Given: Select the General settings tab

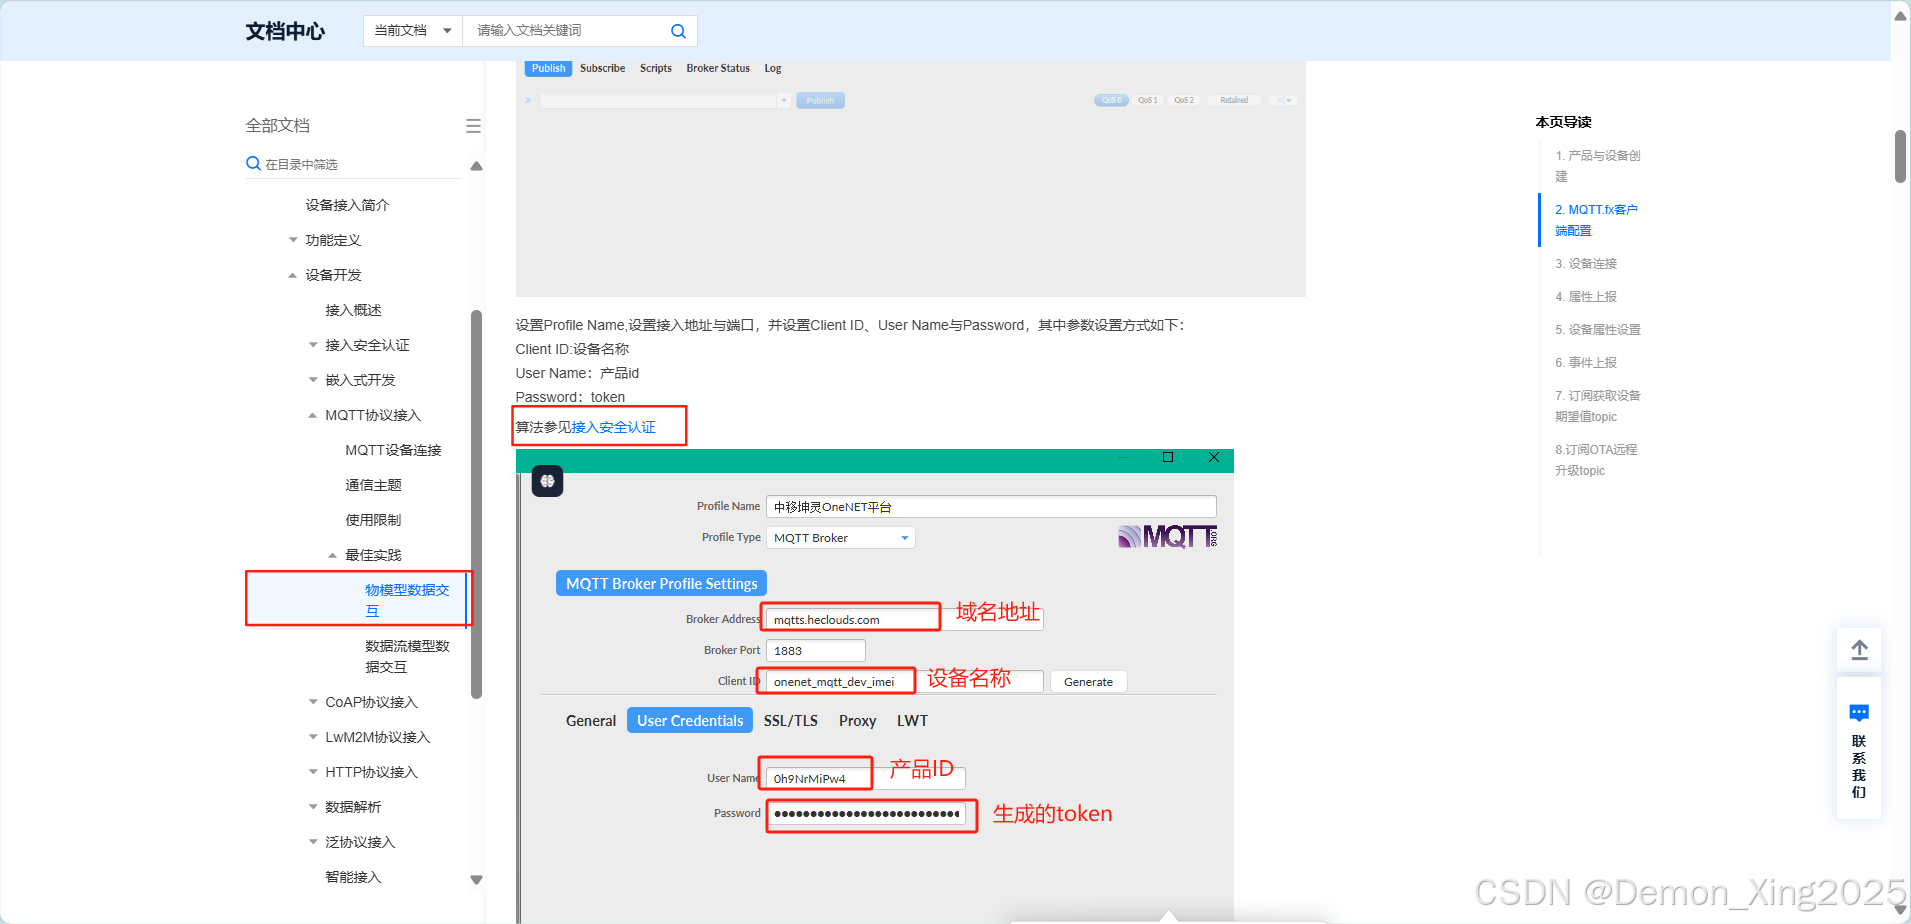Looking at the screenshot, I should 590,721.
